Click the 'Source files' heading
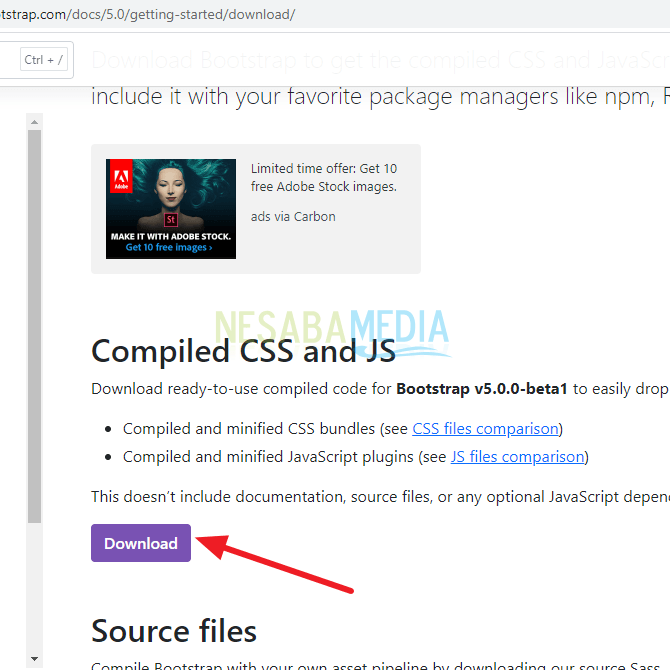This screenshot has height=670, width=670. 174,631
